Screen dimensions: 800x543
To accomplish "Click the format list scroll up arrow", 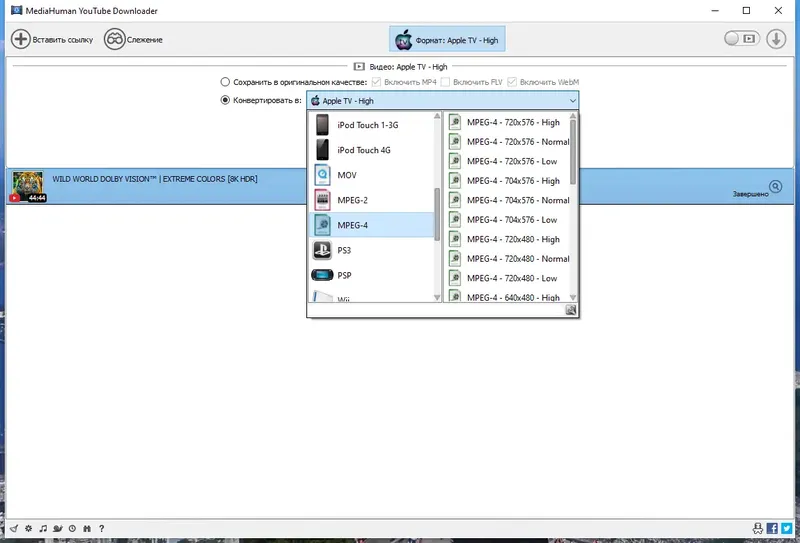I will [437, 116].
